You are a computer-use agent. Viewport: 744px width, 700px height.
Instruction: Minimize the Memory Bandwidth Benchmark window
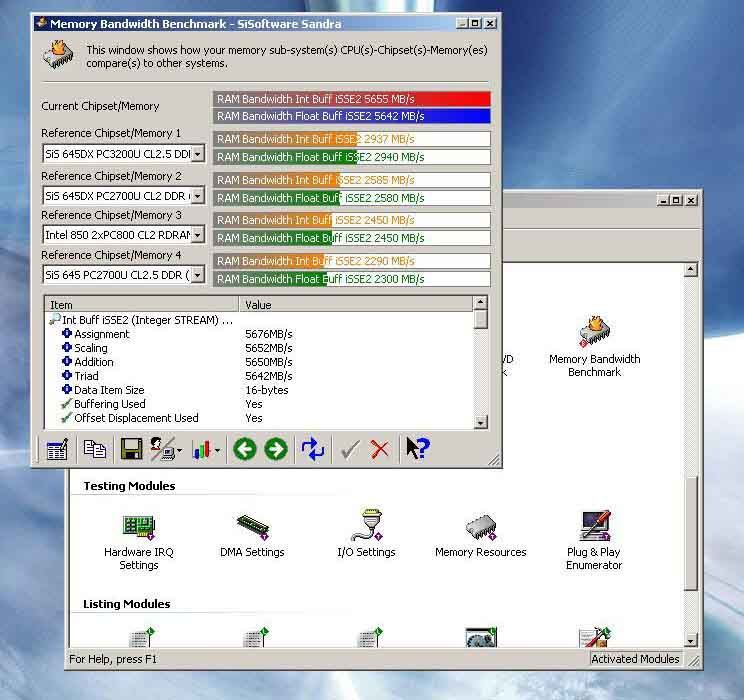(x=462, y=23)
